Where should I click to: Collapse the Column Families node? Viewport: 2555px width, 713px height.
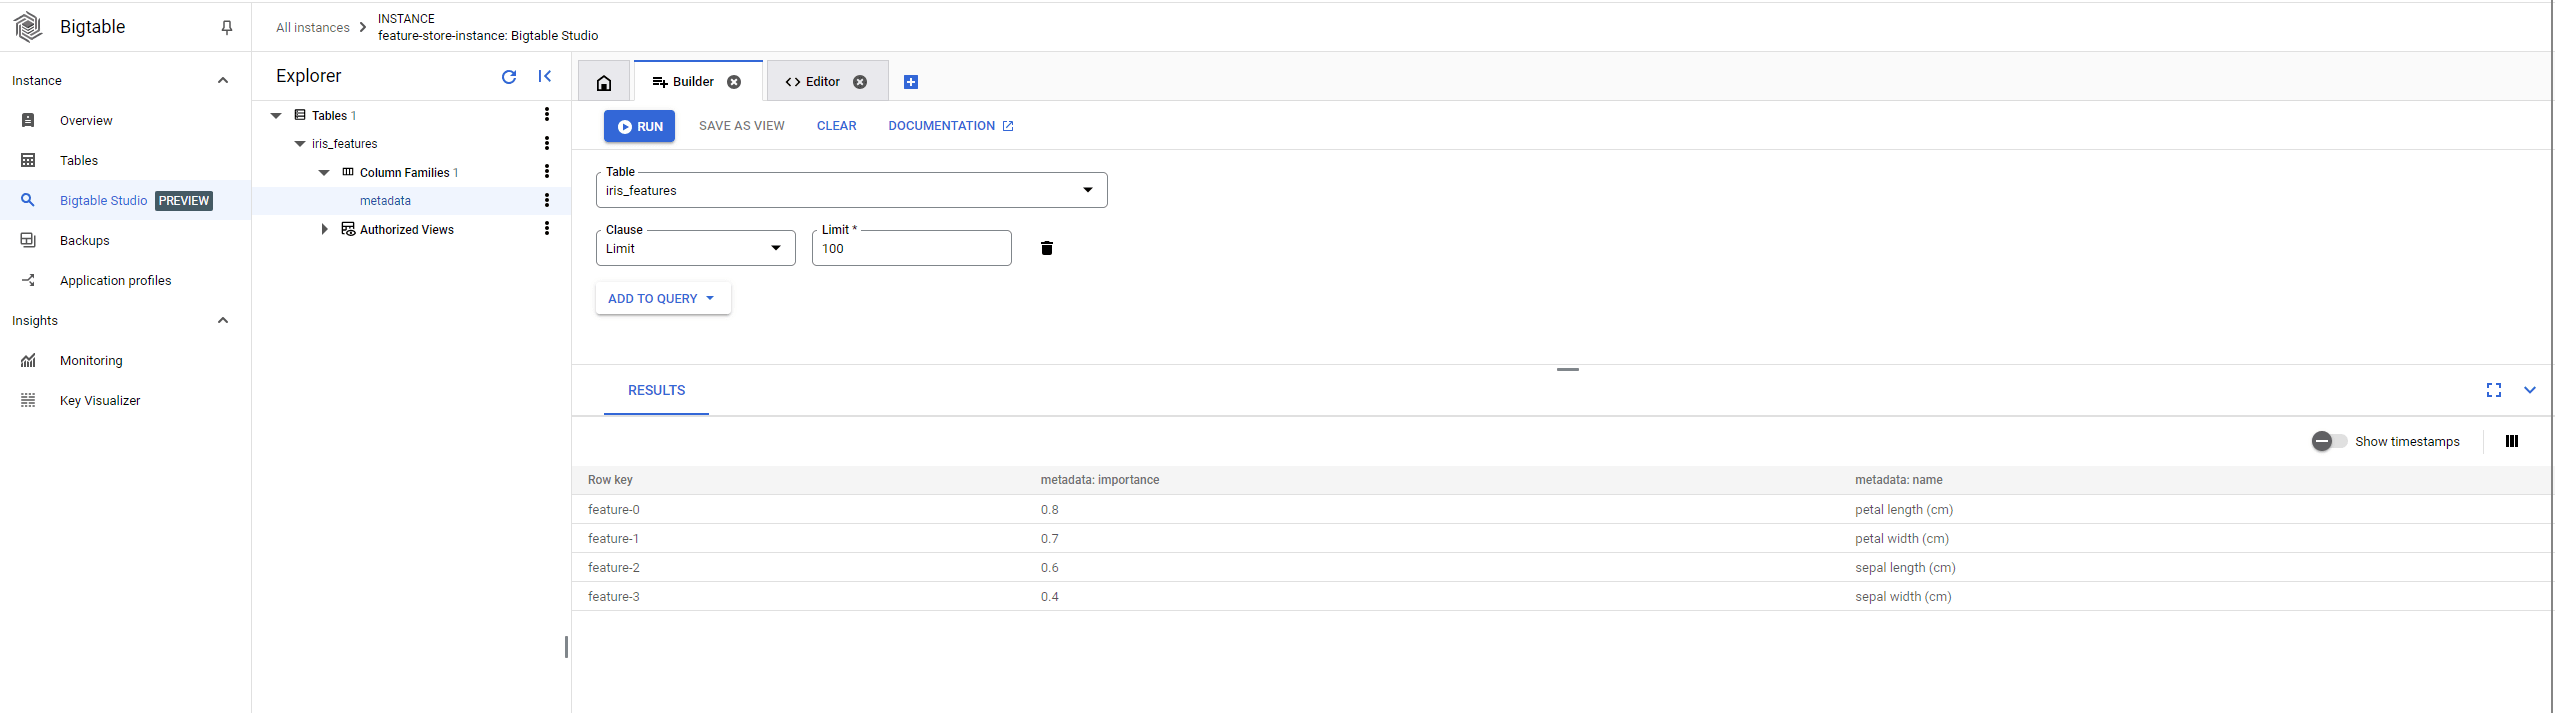click(x=324, y=173)
